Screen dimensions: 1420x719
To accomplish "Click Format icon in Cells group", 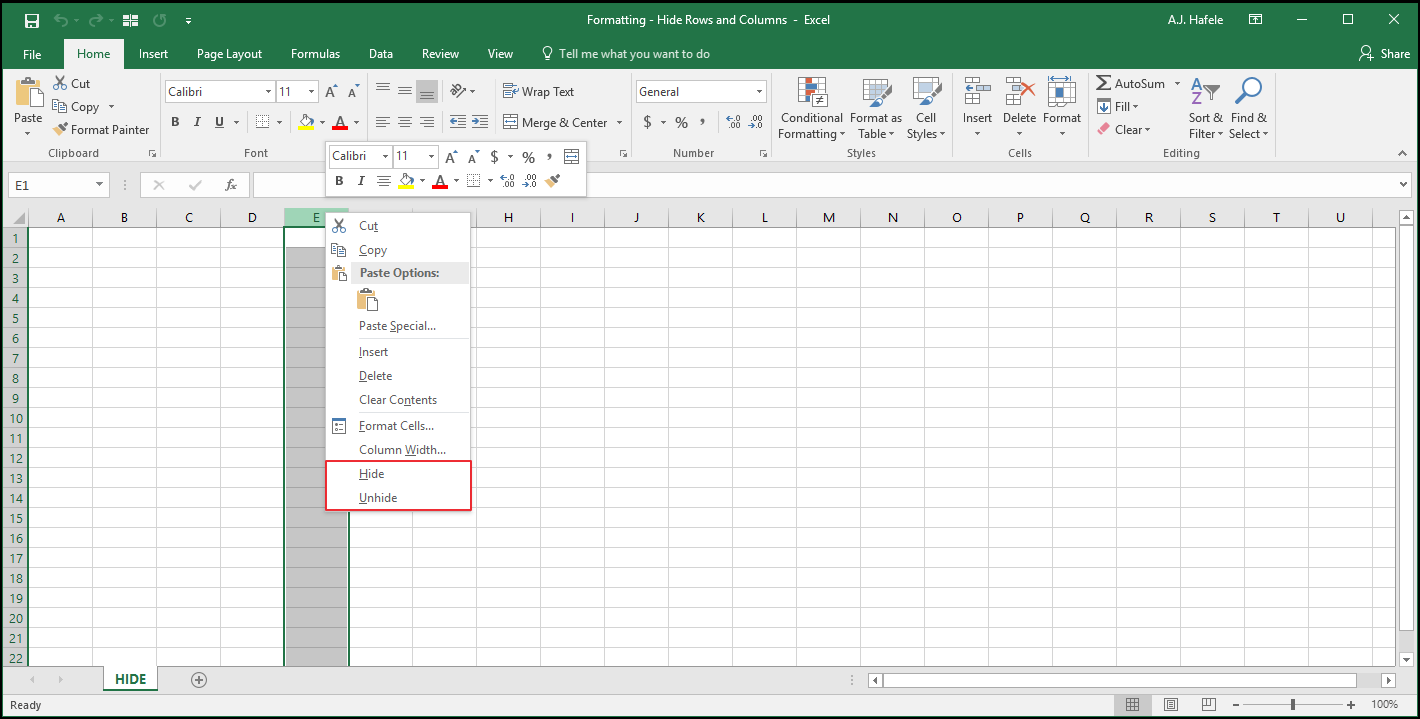I will click(x=1061, y=91).
